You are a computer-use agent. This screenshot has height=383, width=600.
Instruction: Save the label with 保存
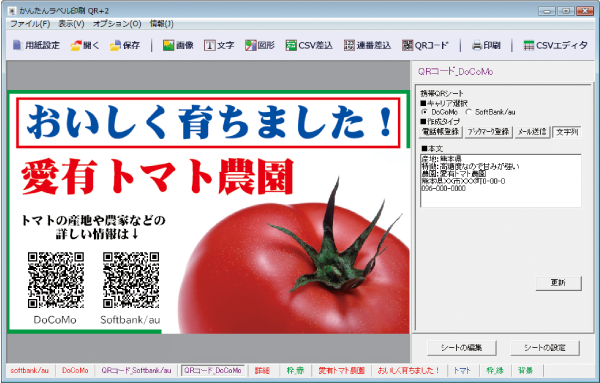tap(125, 46)
